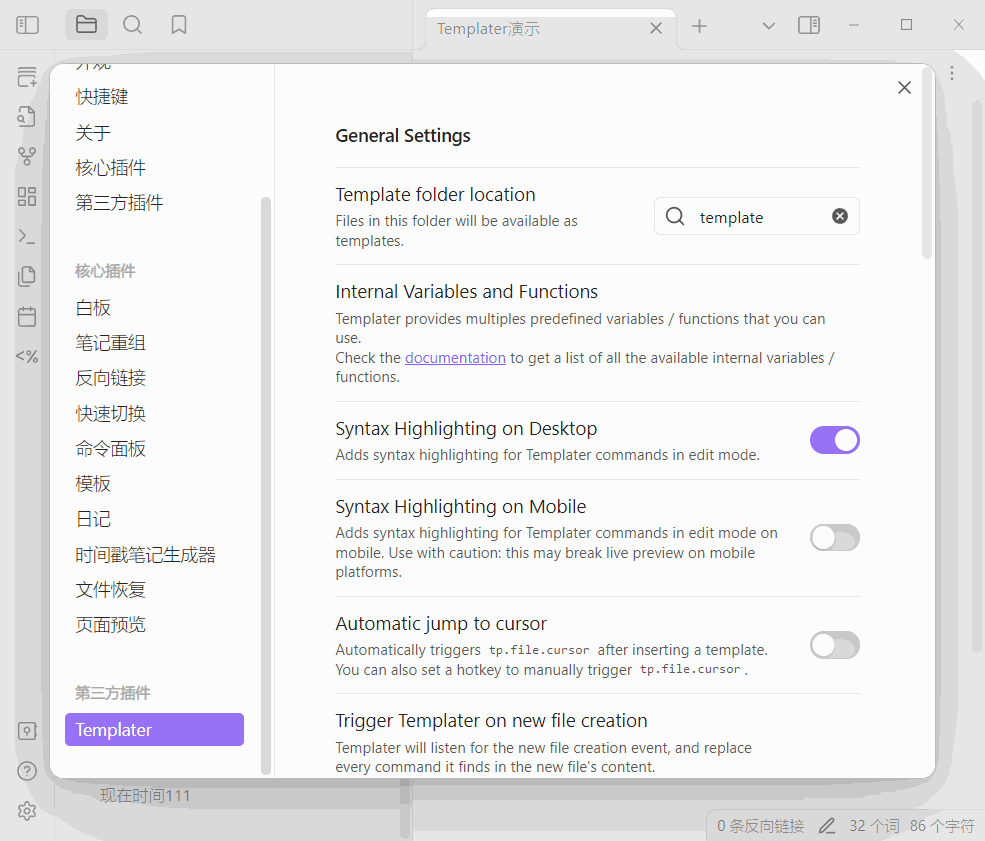
Task: Open graph view from the ribbon
Action: click(x=27, y=156)
